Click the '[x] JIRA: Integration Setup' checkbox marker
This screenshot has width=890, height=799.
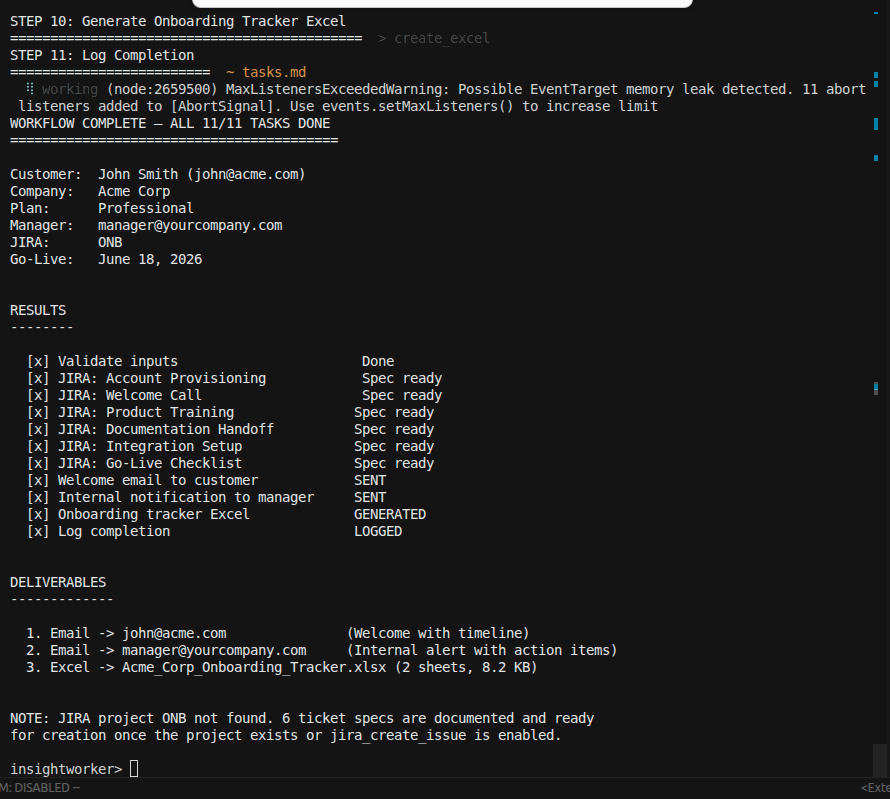click(38, 447)
